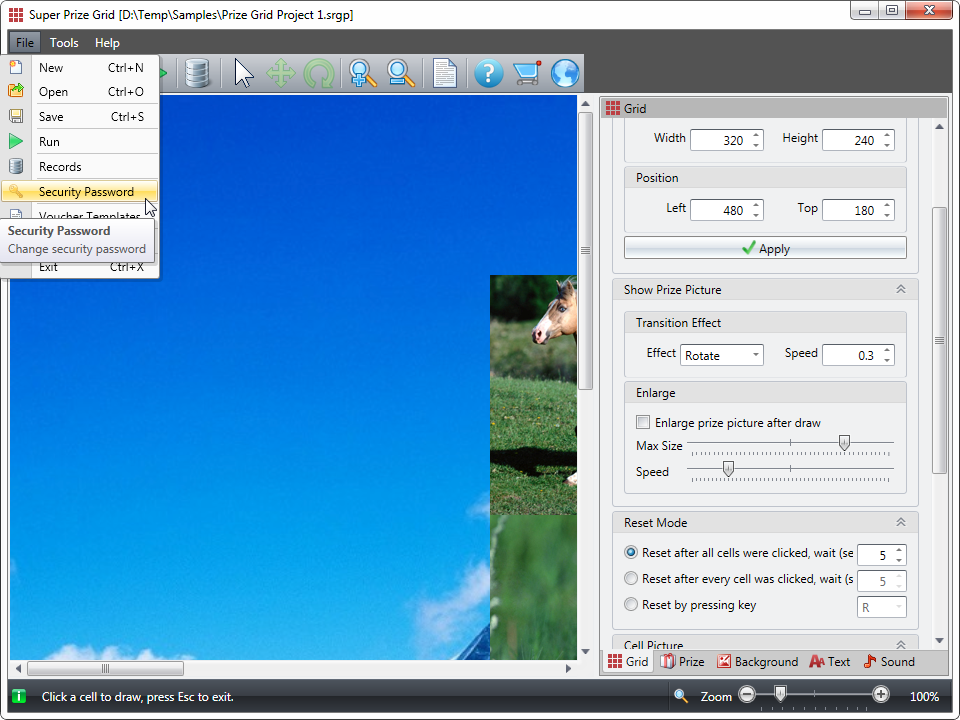
Task: Select Reset after every cell was clicked
Action: 631,578
